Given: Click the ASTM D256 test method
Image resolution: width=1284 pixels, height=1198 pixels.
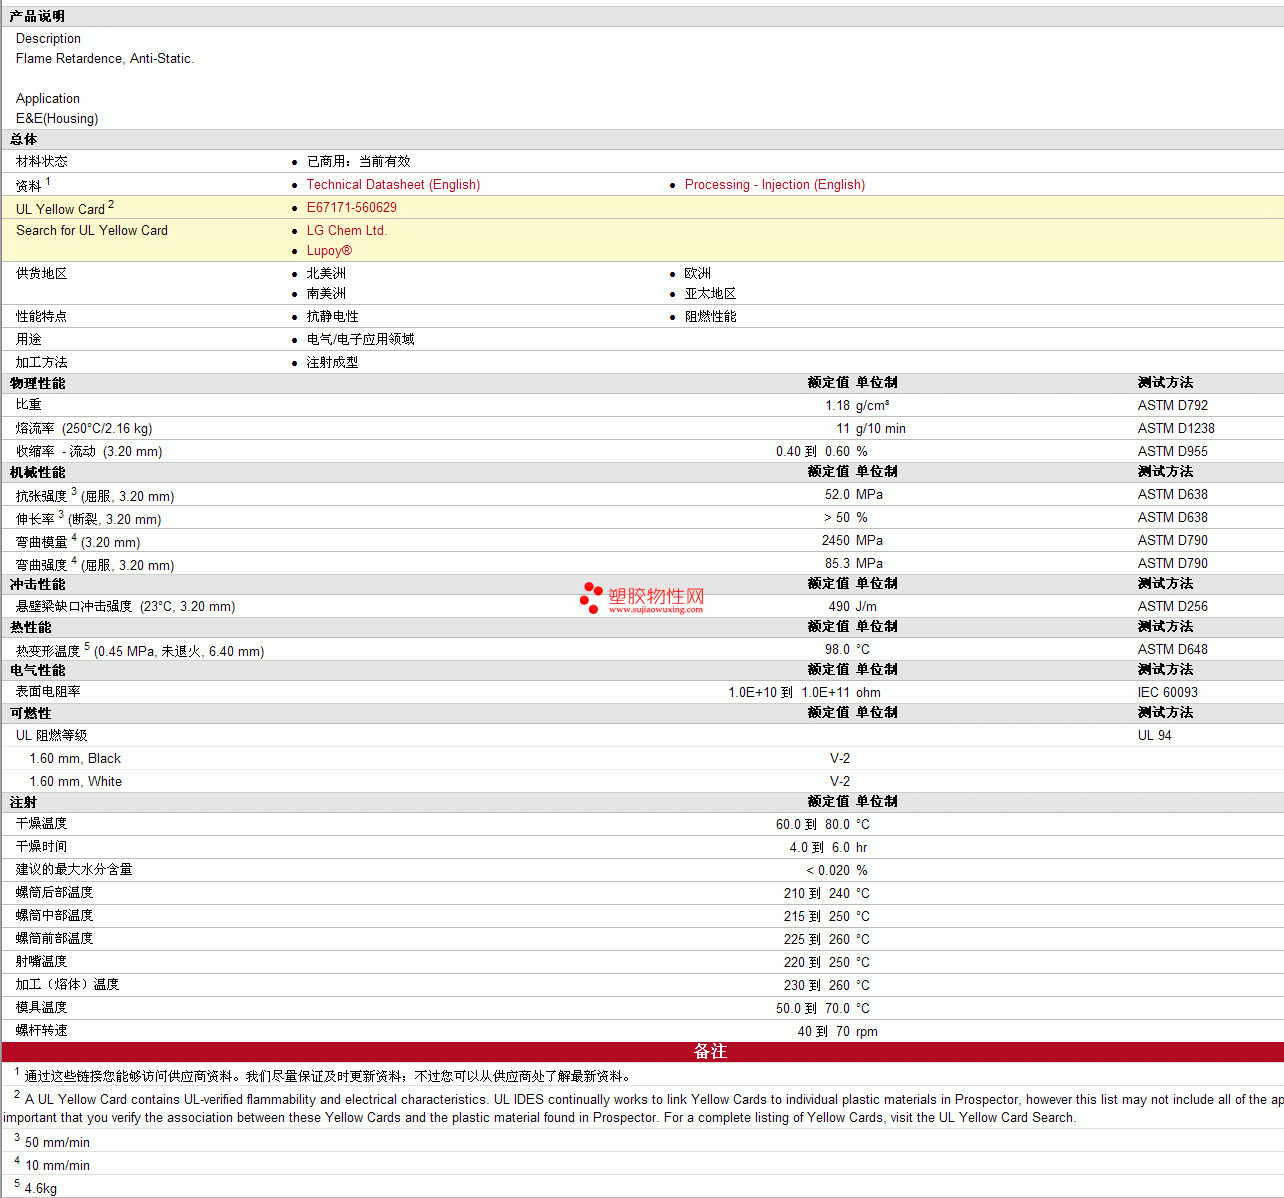Looking at the screenshot, I should (x=1172, y=607).
